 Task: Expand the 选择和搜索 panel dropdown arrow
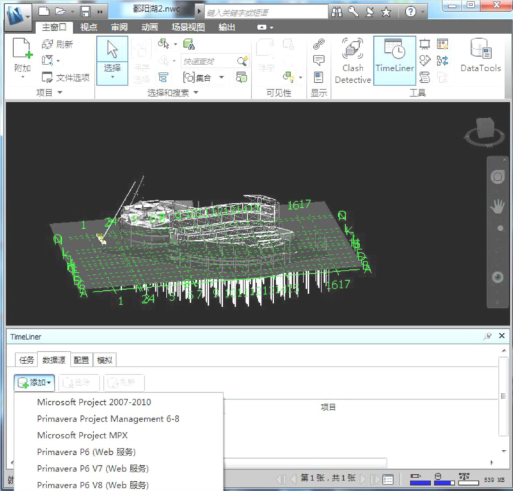tap(196, 92)
